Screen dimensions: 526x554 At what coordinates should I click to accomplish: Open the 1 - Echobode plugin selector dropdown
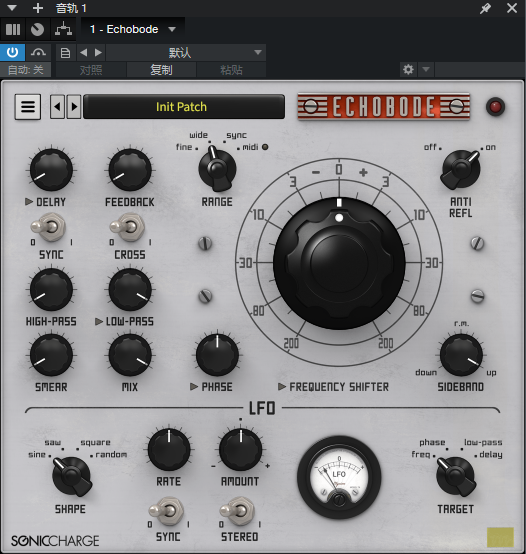click(132, 29)
